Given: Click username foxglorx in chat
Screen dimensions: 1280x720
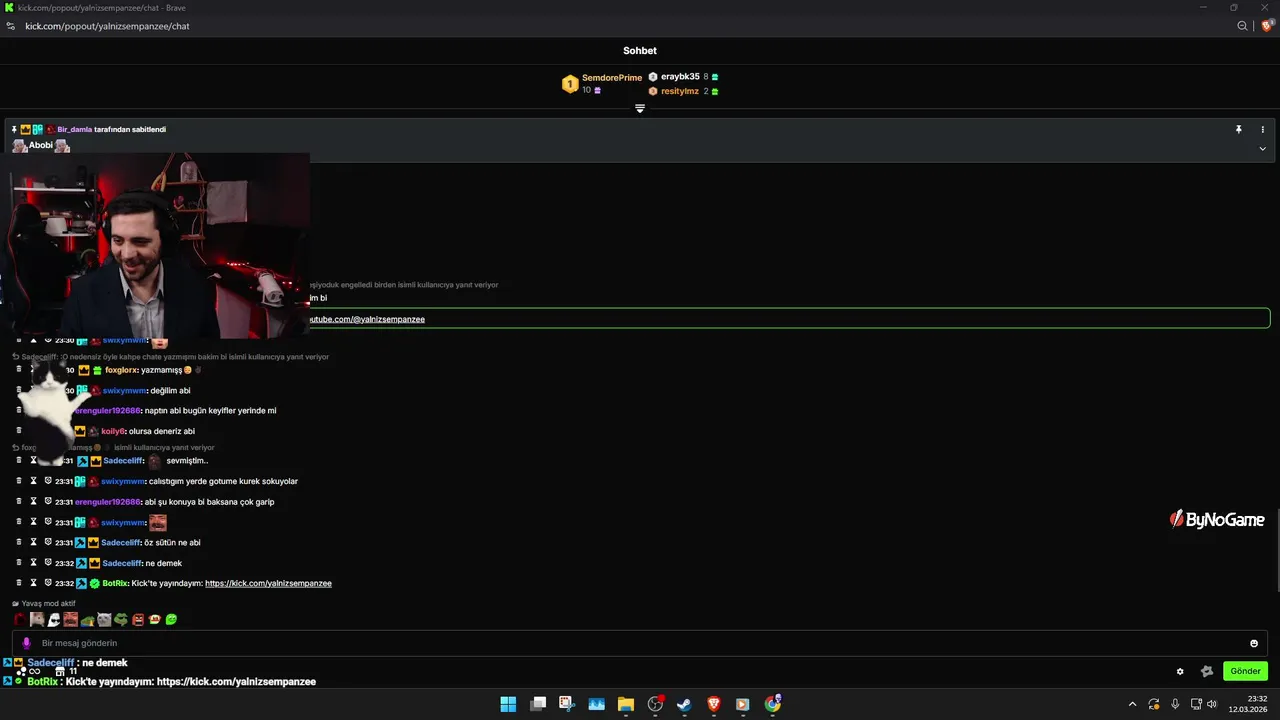Looking at the screenshot, I should [x=121, y=370].
